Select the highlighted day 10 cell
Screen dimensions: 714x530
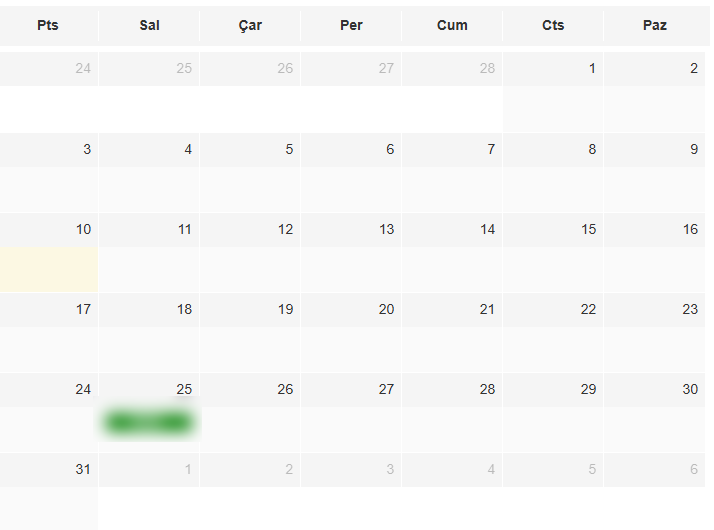49,269
